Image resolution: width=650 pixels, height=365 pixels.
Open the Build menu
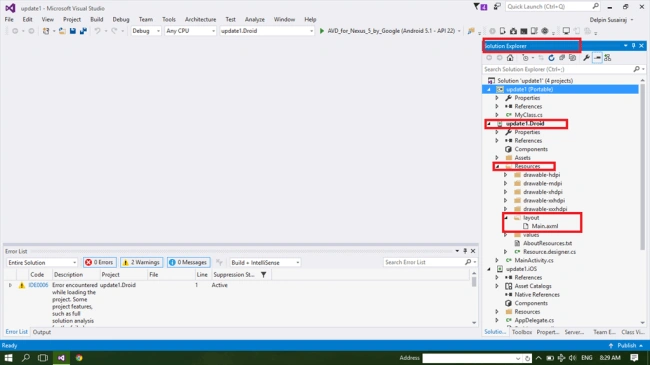tap(97, 19)
